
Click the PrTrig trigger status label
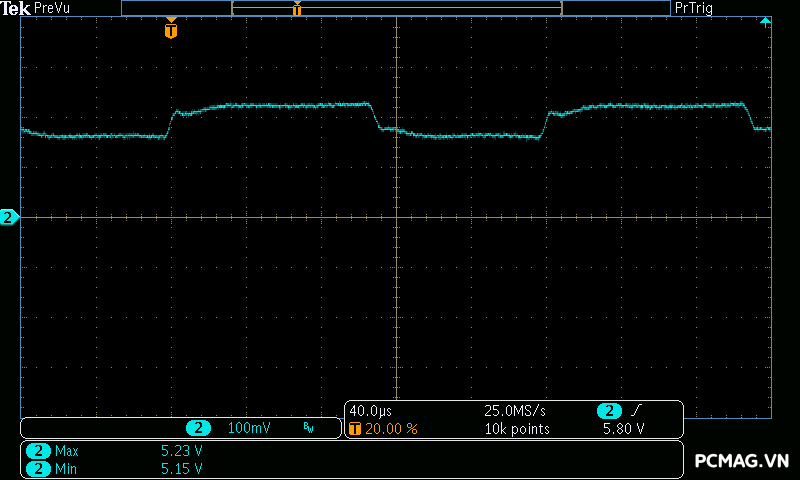point(695,8)
